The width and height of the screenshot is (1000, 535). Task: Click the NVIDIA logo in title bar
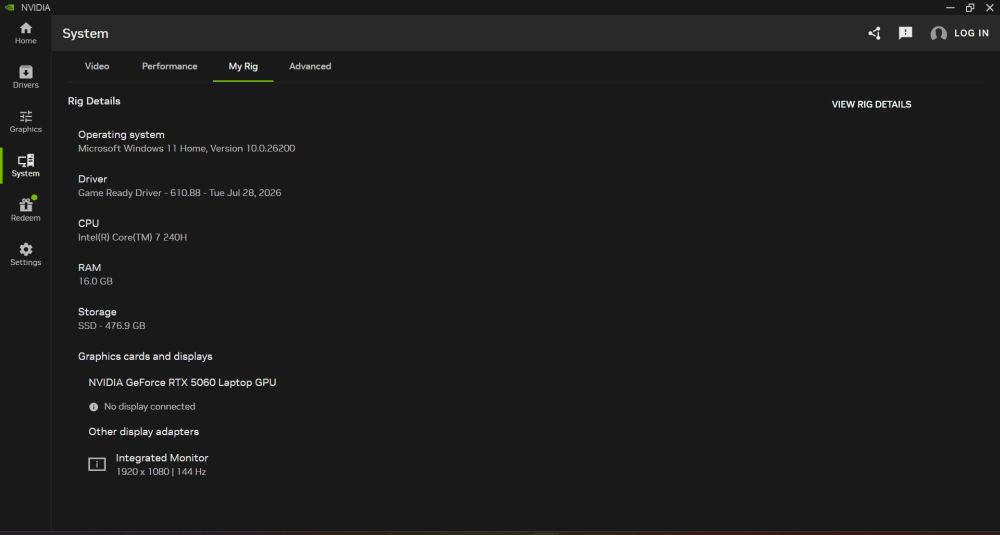coord(9,8)
